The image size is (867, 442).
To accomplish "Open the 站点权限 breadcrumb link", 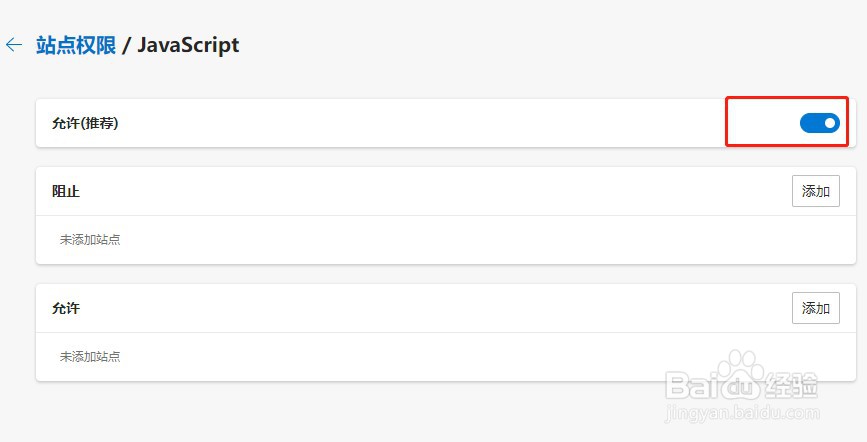I will point(76,45).
